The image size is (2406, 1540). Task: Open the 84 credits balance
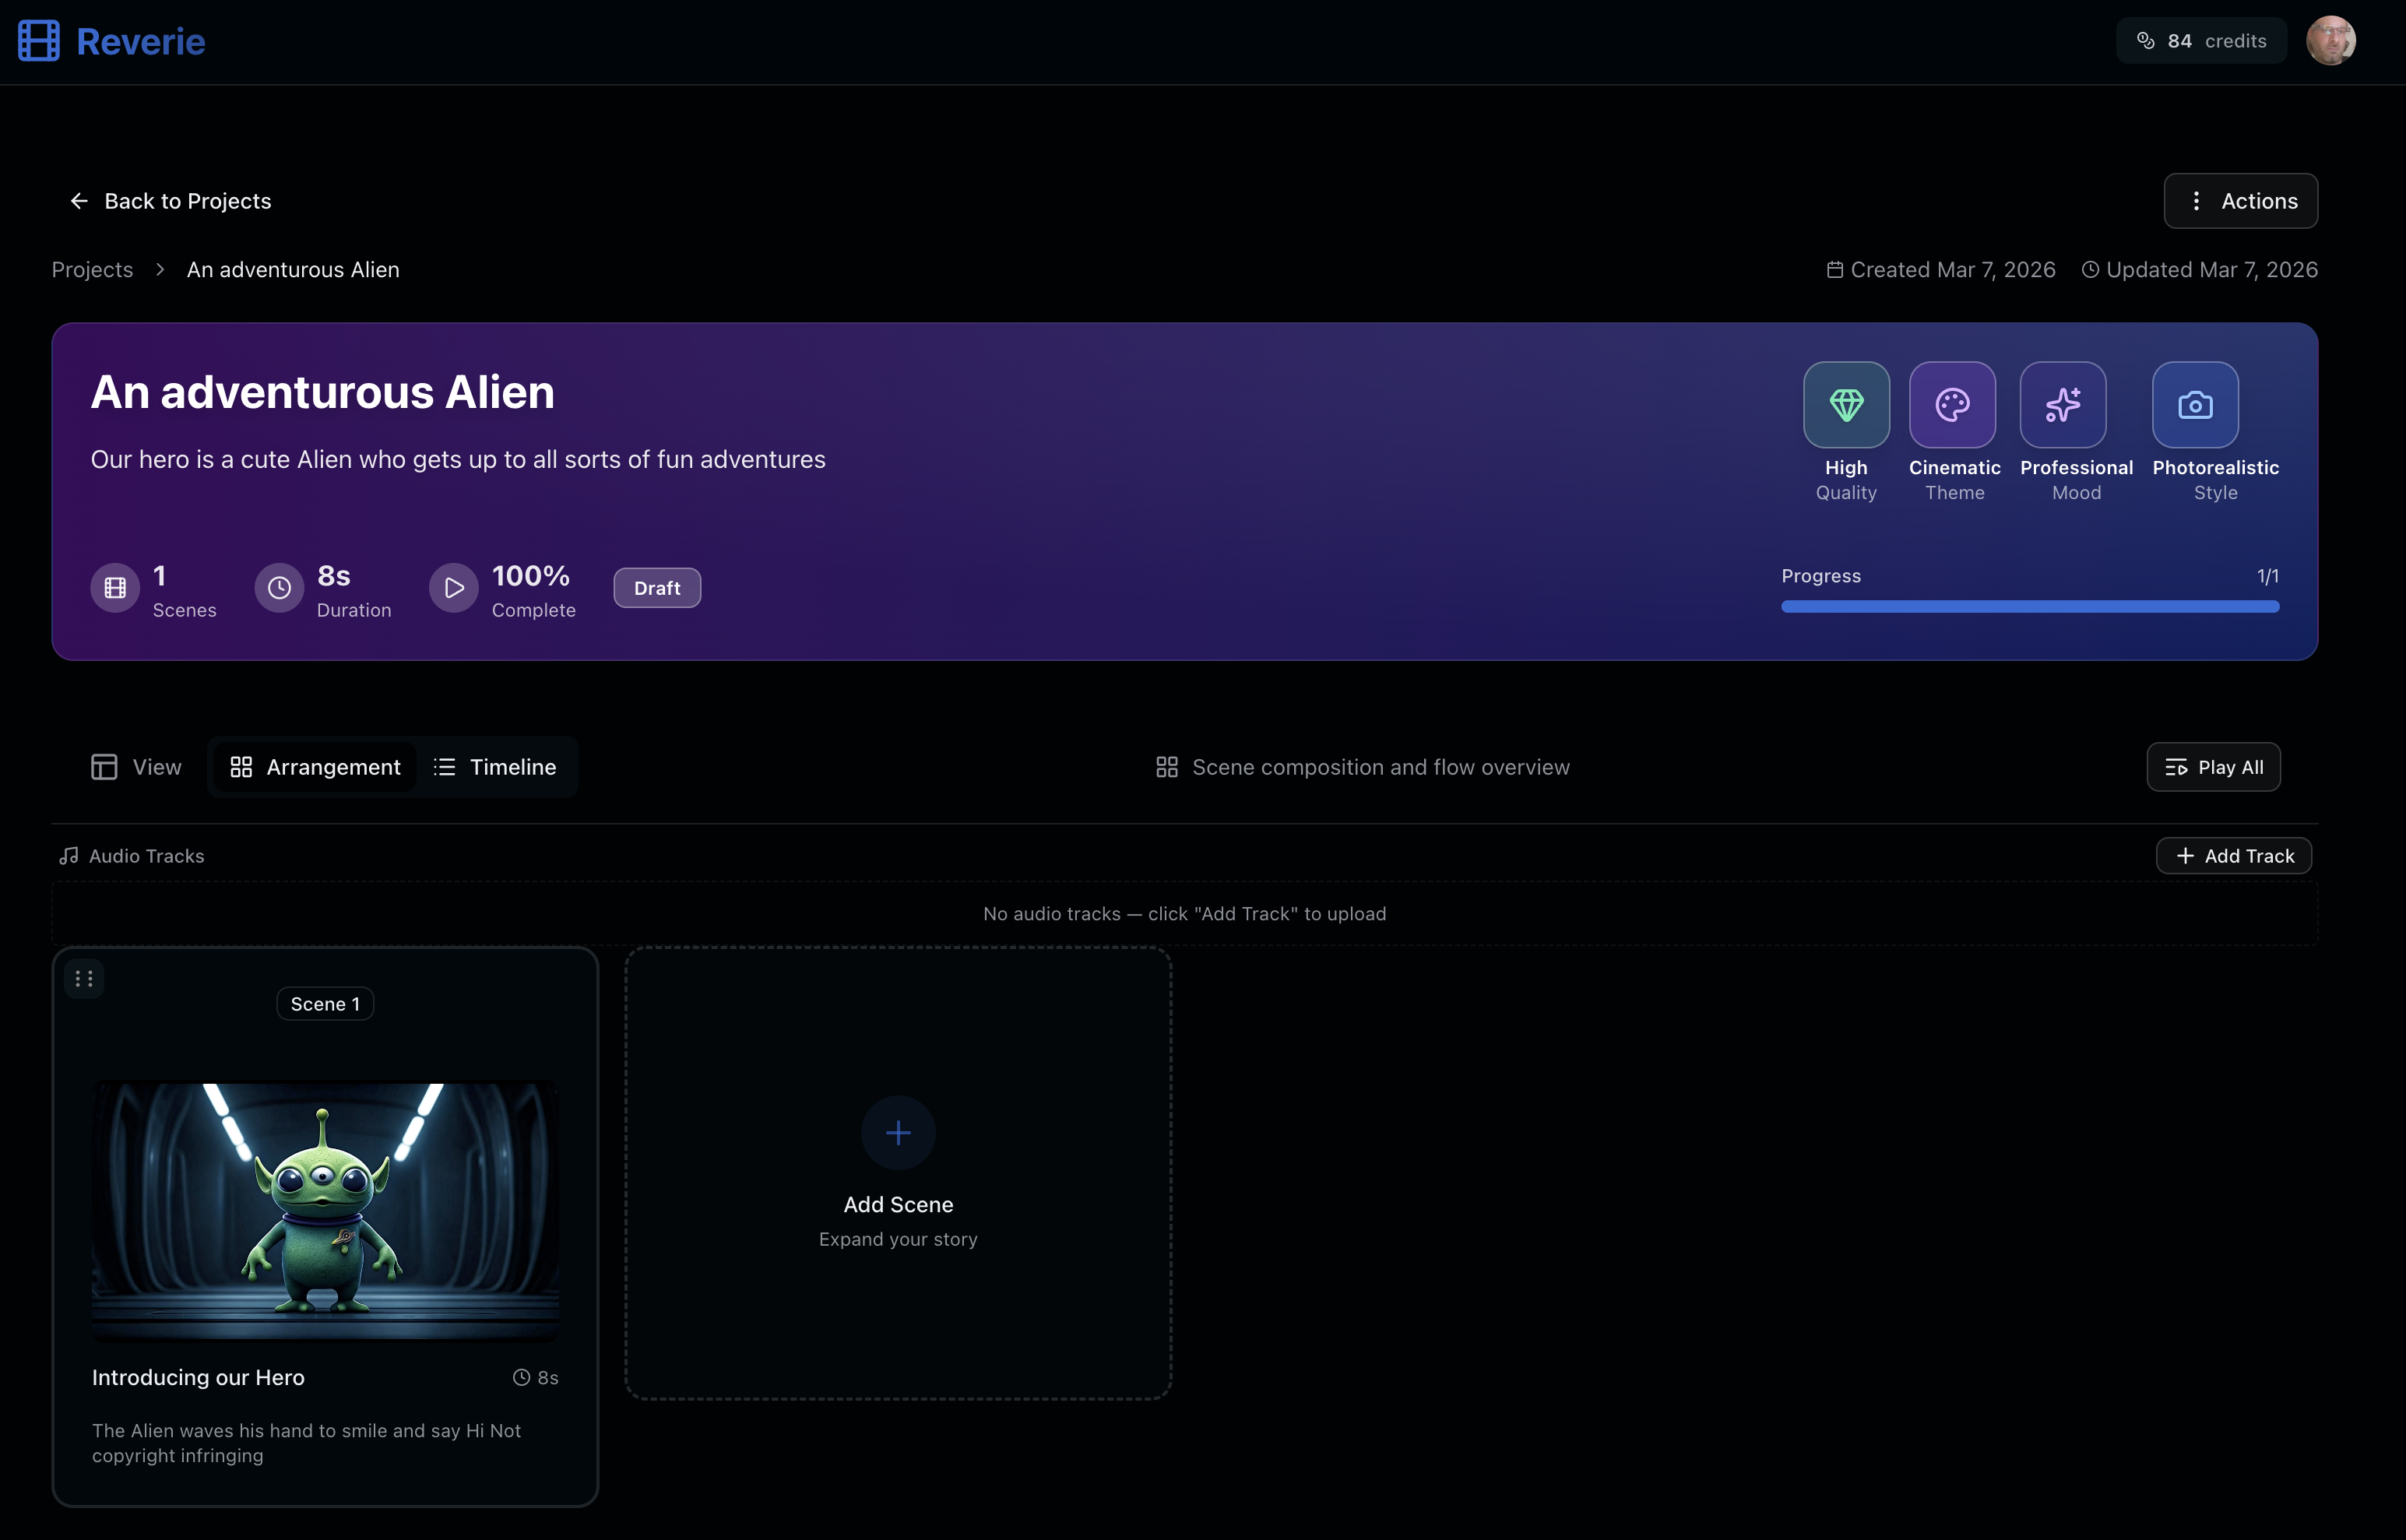pos(2201,41)
